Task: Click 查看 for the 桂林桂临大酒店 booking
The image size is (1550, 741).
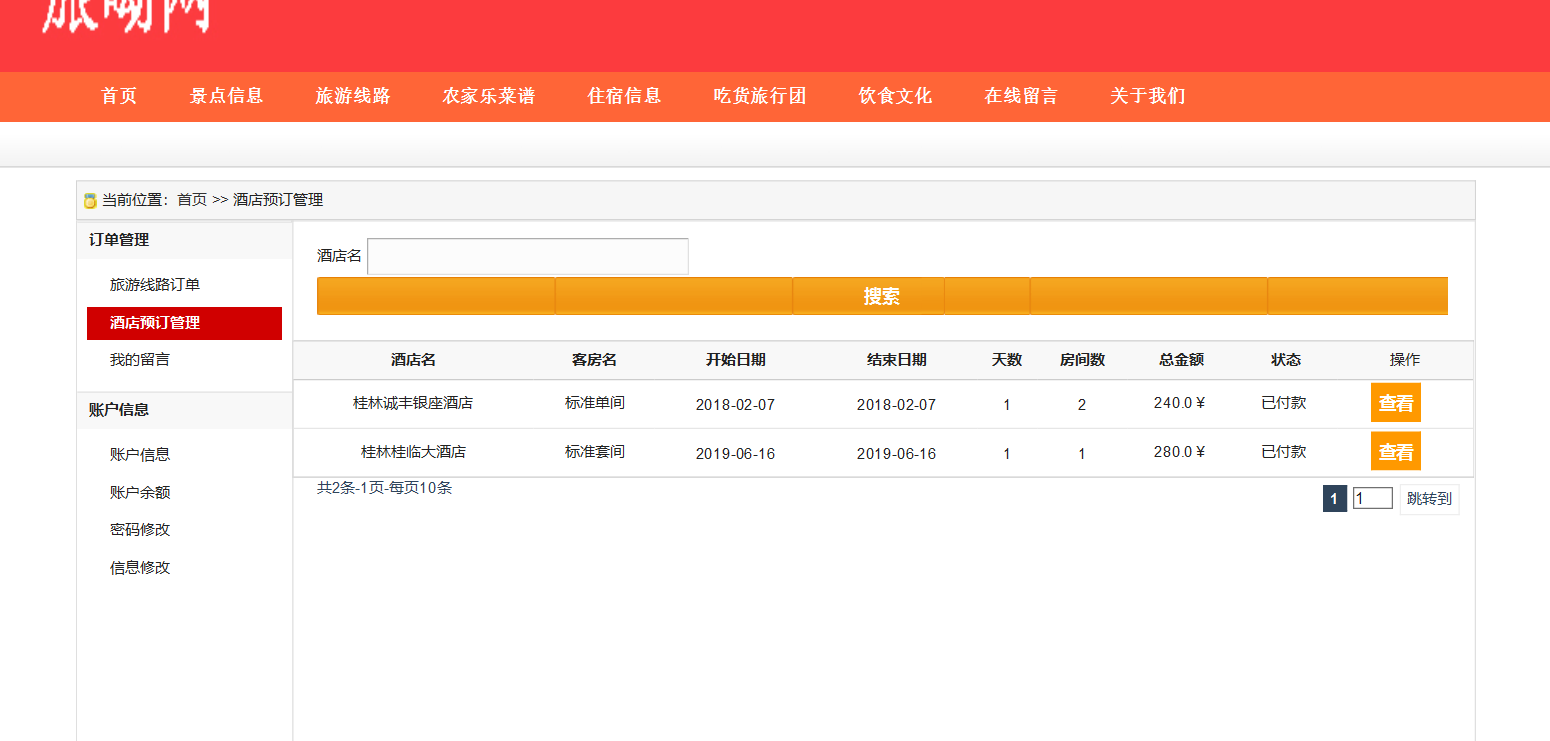Action: tap(1395, 452)
